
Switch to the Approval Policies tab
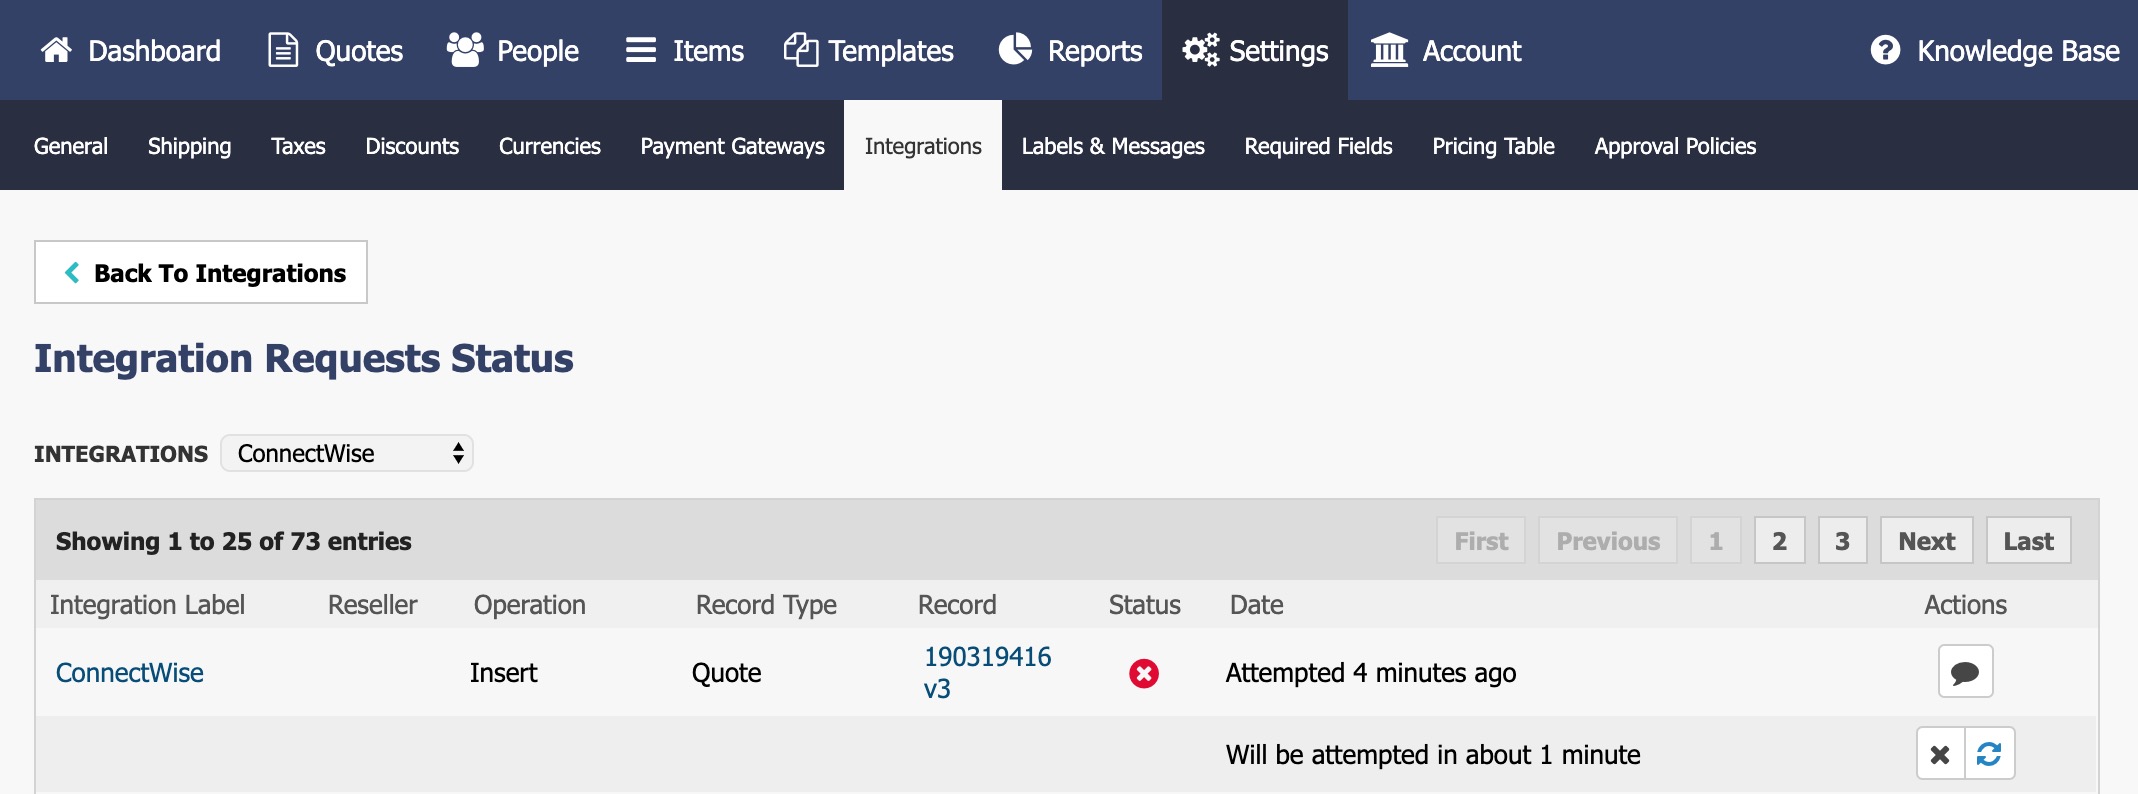pos(1675,146)
